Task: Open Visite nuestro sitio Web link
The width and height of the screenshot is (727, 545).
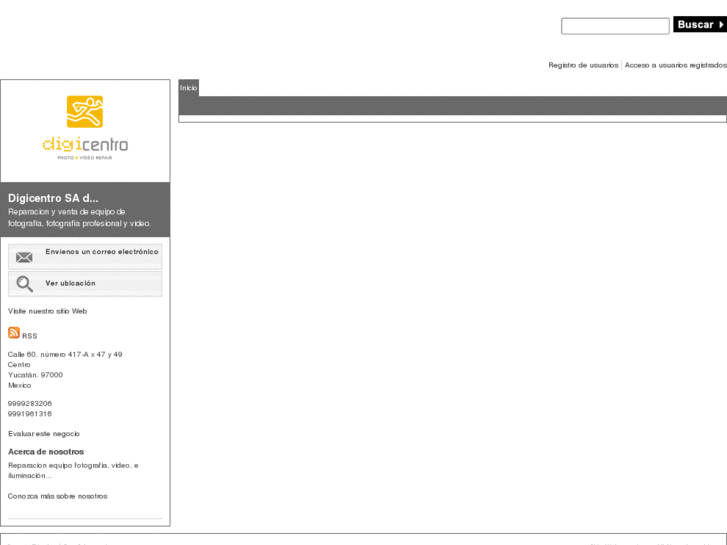Action: (47, 311)
